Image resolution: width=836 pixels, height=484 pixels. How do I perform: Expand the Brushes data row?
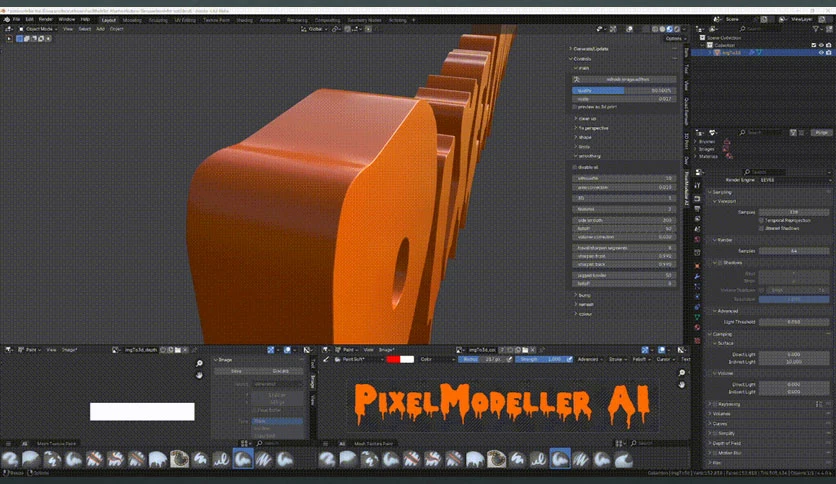tap(695, 142)
